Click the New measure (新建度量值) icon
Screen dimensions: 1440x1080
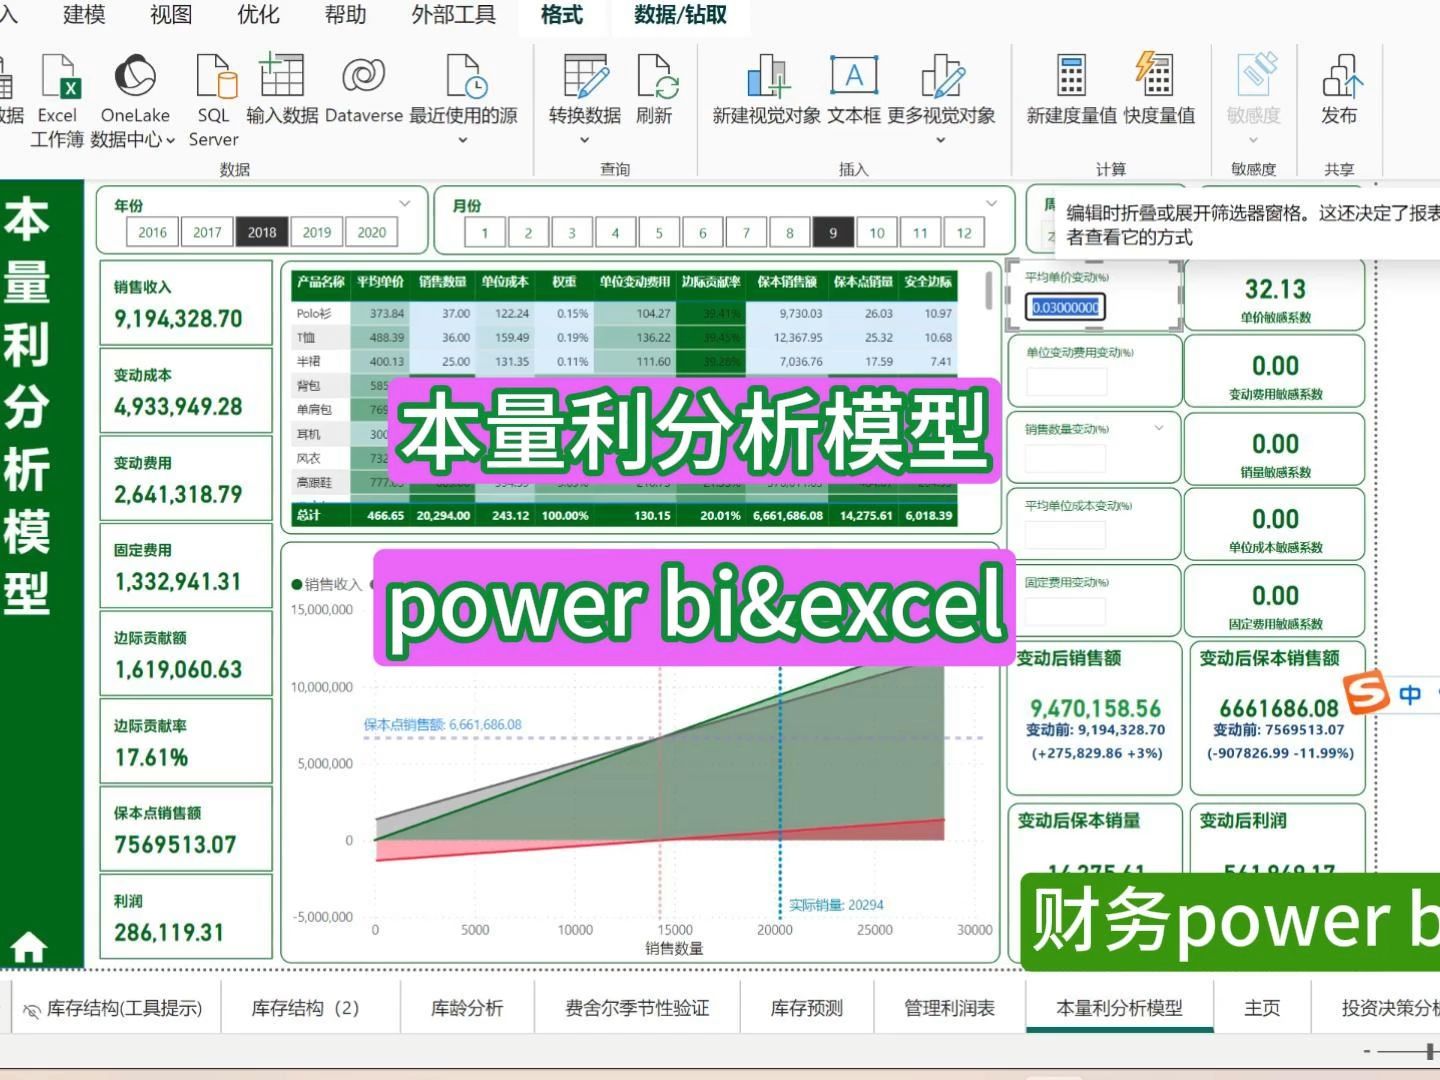point(1071,76)
